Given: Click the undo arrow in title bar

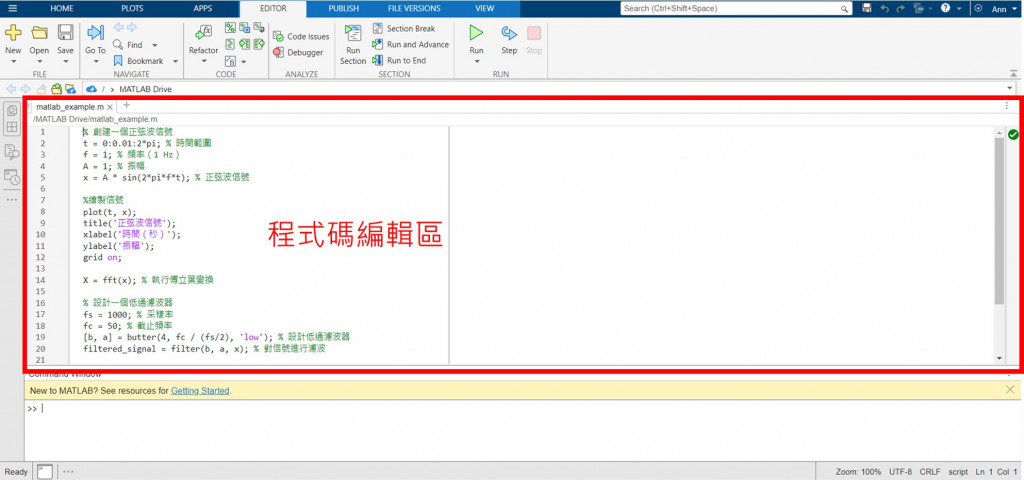Looking at the screenshot, I should tap(885, 8).
